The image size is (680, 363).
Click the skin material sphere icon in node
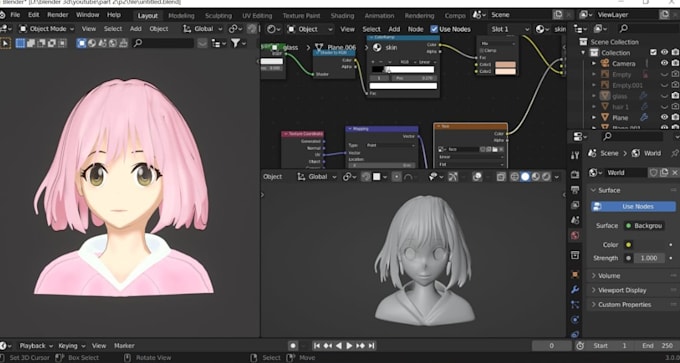tap(377, 47)
